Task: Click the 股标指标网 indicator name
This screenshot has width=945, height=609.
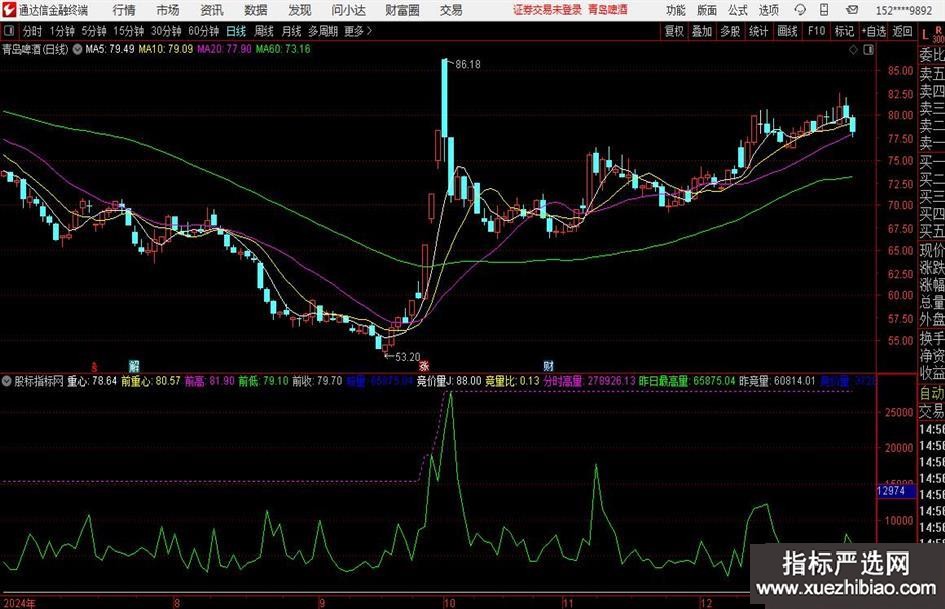Action: (x=39, y=381)
